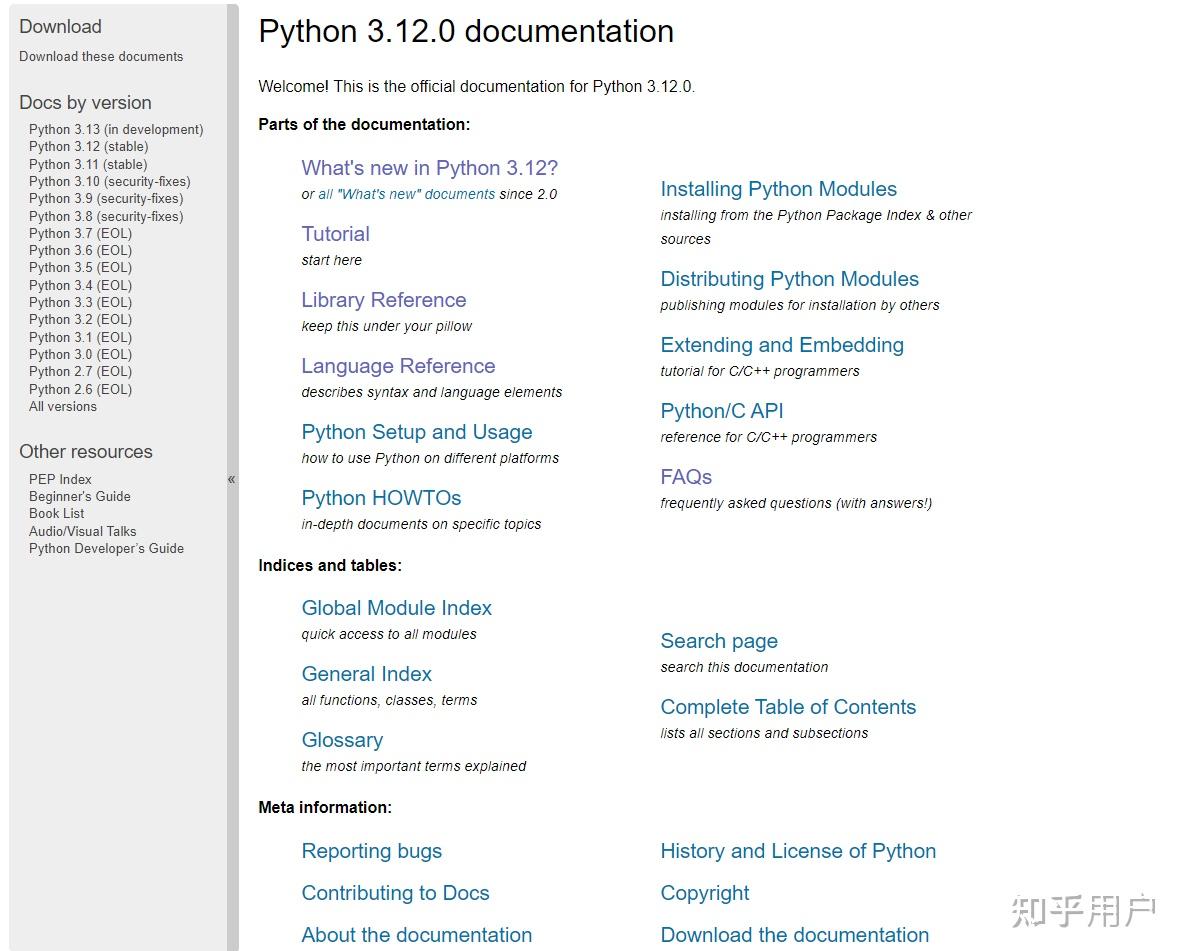Open What's new in Python 3.12?

tap(429, 167)
